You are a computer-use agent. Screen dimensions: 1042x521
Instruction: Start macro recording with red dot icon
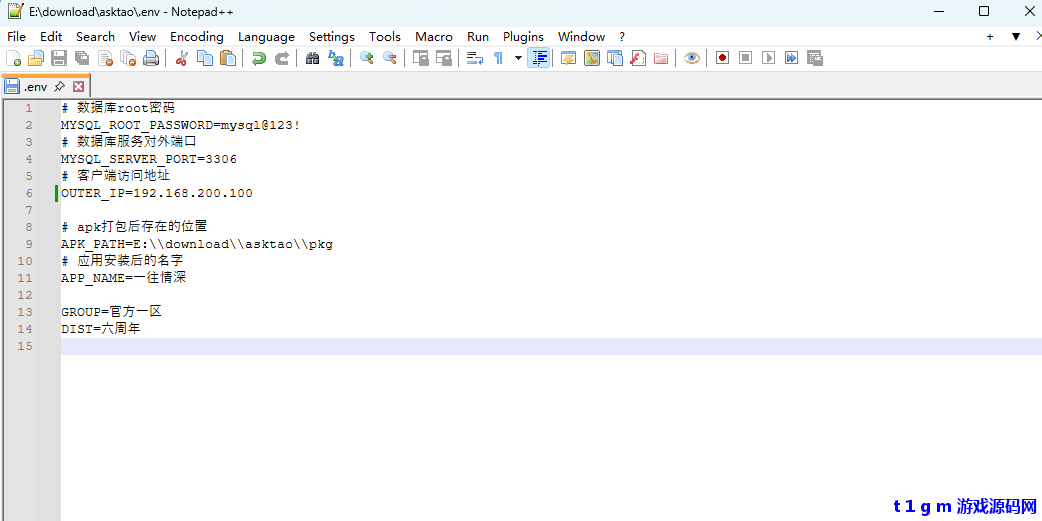point(722,59)
